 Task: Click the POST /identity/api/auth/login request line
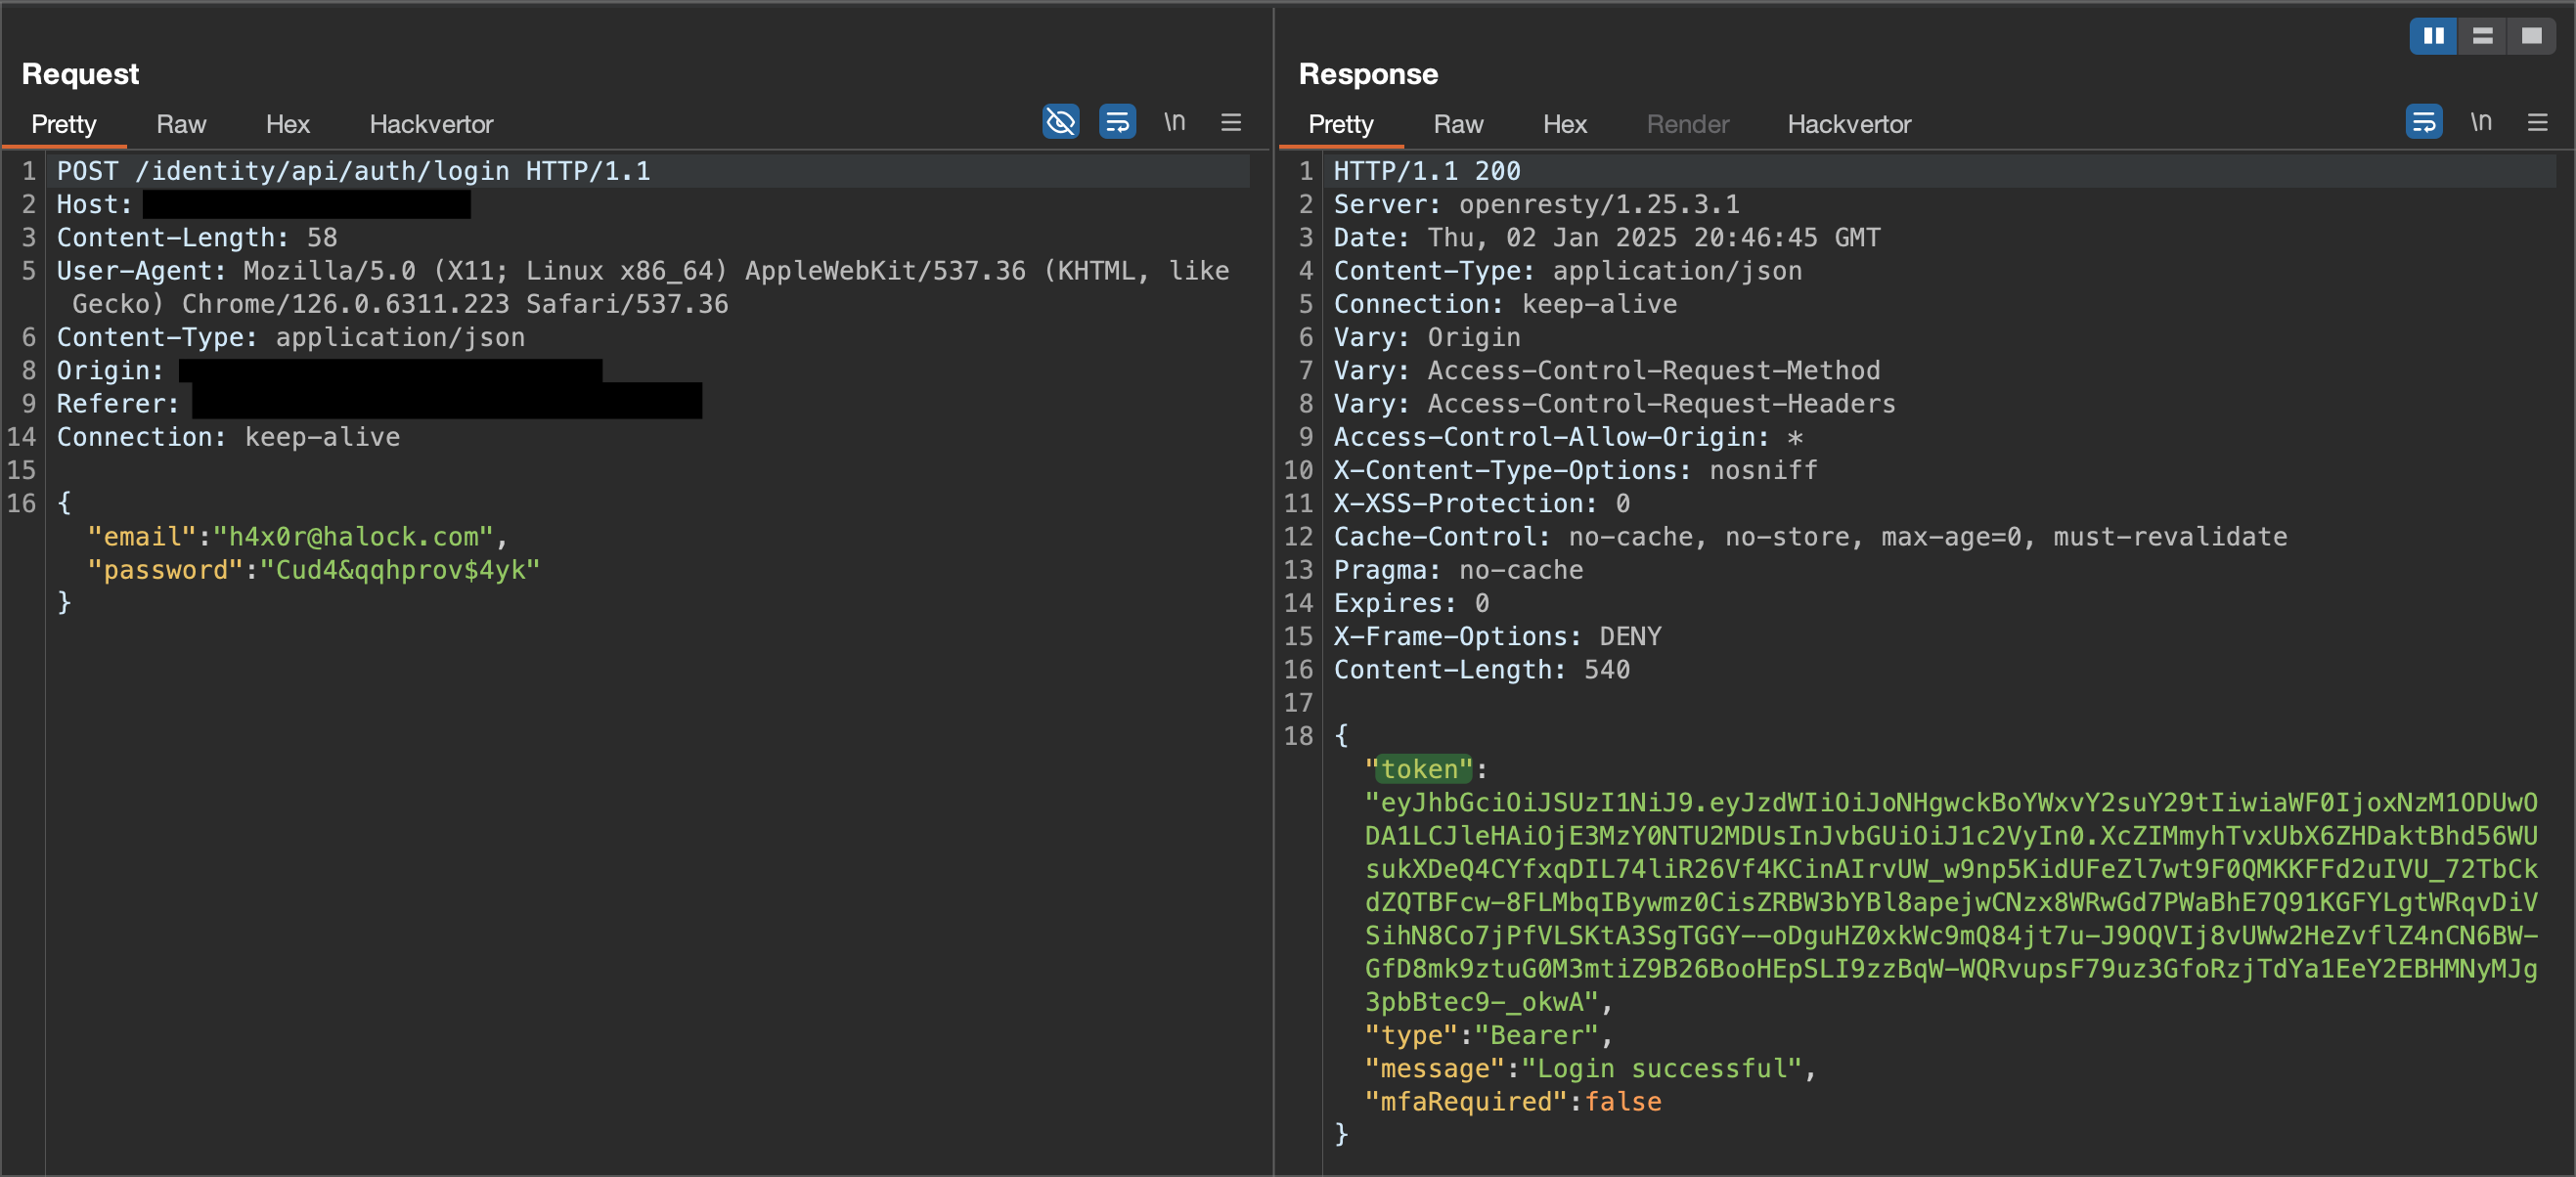pyautogui.click(x=353, y=171)
